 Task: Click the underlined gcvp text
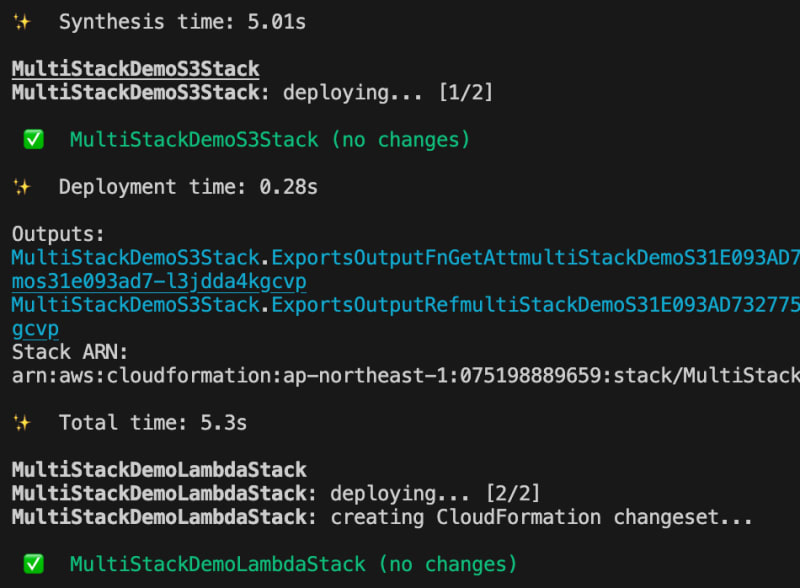click(x=35, y=329)
